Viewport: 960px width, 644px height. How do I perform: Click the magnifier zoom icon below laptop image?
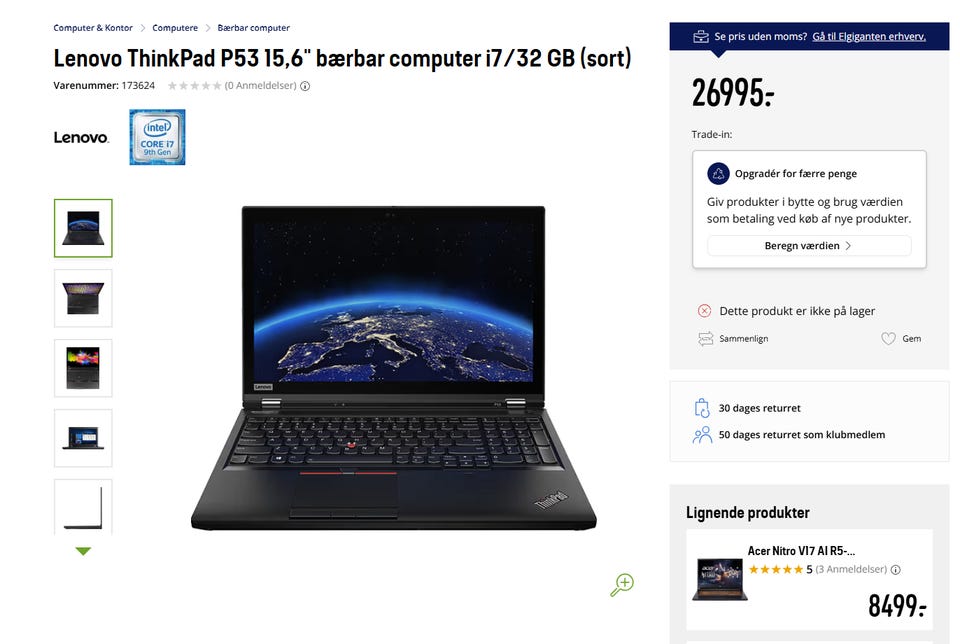pyautogui.click(x=621, y=585)
